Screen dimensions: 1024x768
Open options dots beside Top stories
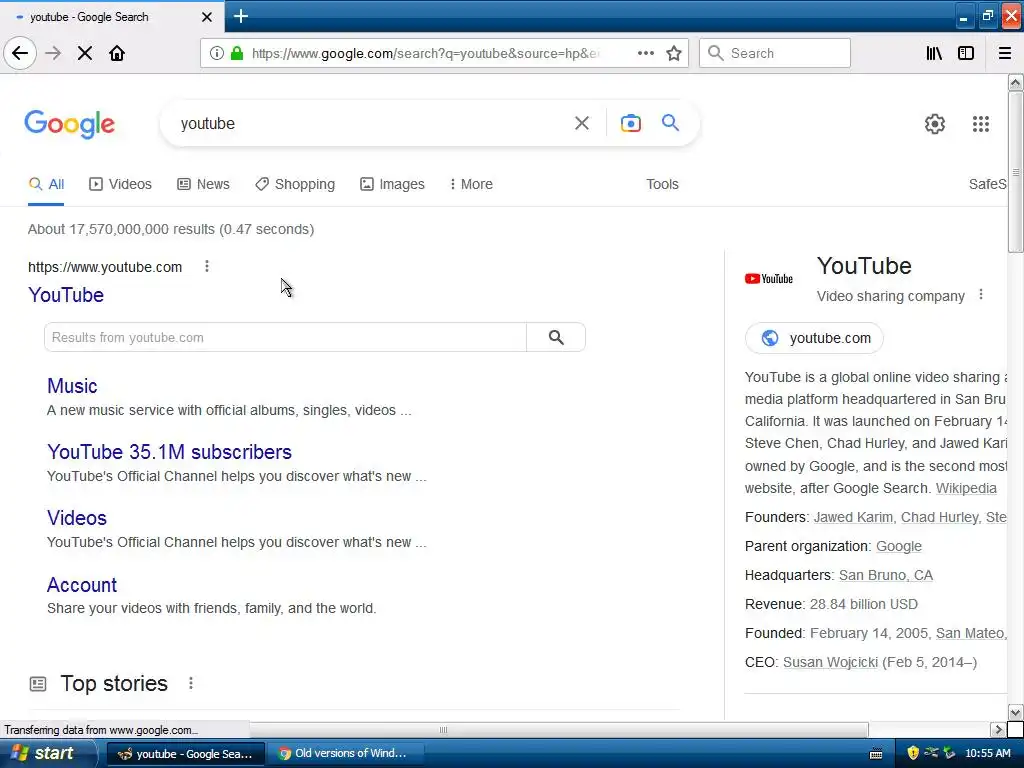[x=191, y=683]
